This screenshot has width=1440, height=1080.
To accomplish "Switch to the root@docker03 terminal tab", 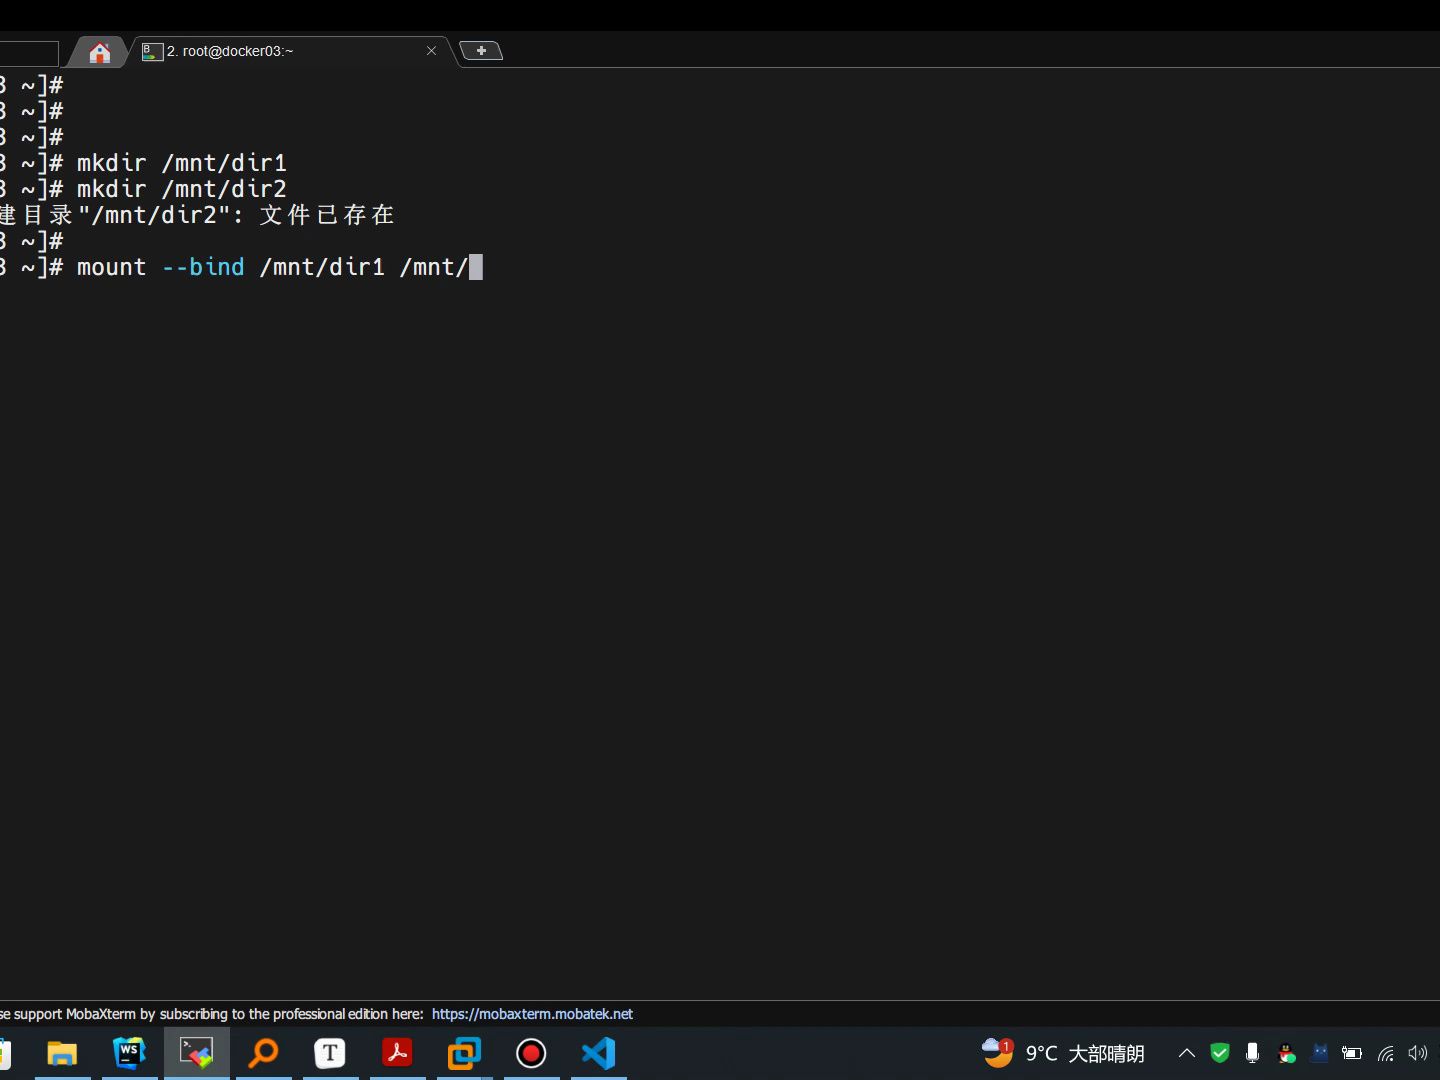I will click(250, 51).
